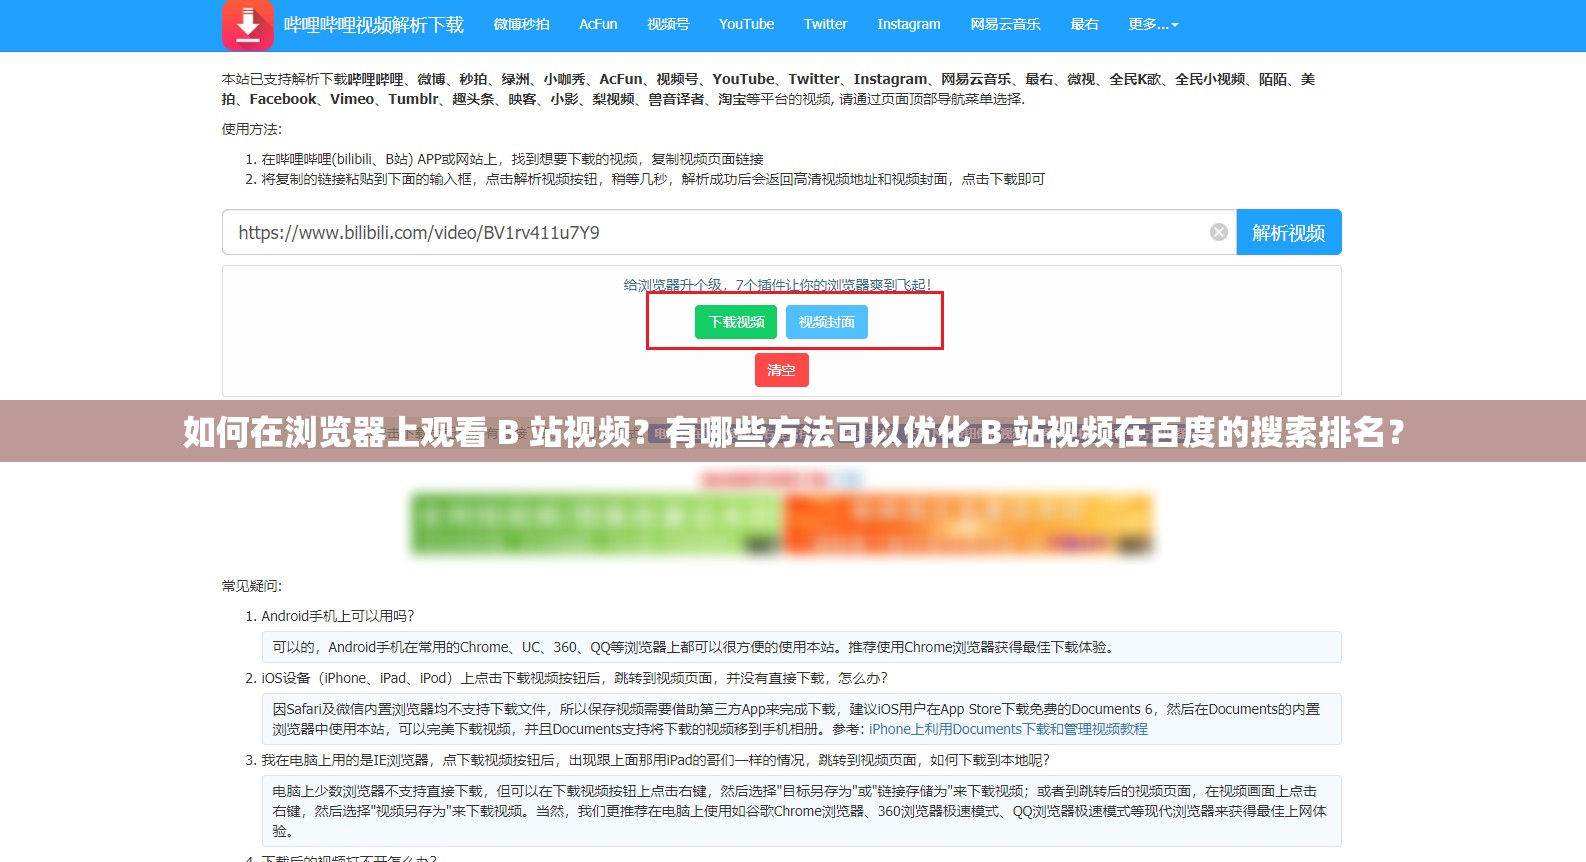Click usage step 2 about pasting the link
Viewport: 1586px width, 862px height.
point(653,179)
